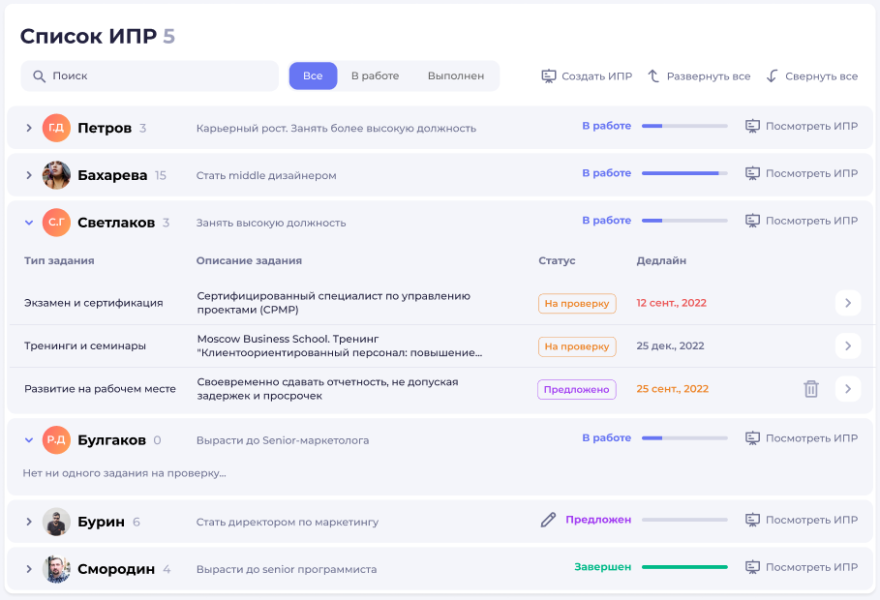Switch to the В работе tab
This screenshot has width=880, height=600.
tap(375, 76)
